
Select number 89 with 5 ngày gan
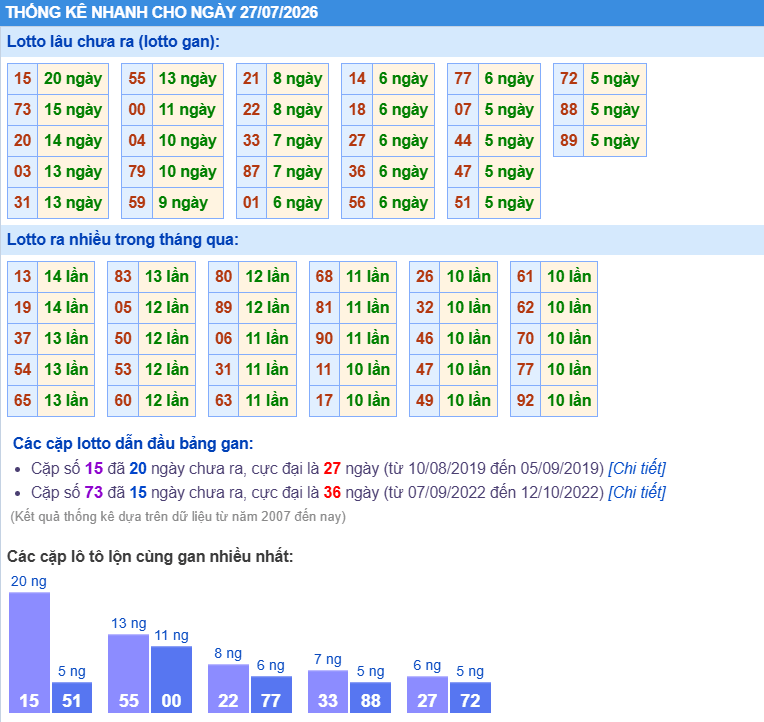(569, 141)
